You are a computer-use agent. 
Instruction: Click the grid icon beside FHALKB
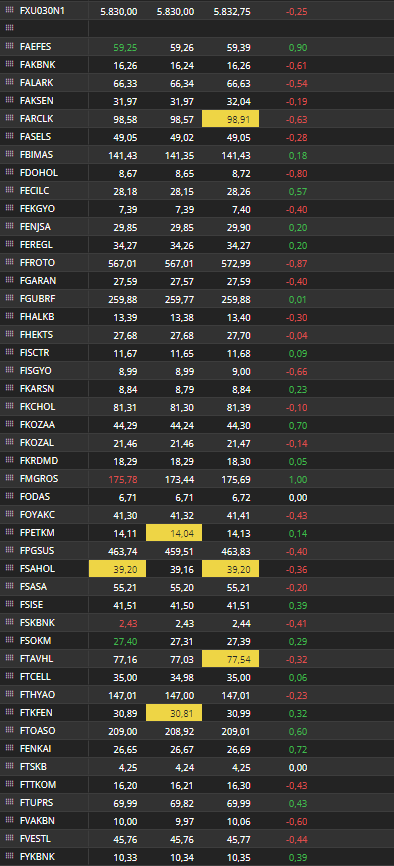point(9,317)
